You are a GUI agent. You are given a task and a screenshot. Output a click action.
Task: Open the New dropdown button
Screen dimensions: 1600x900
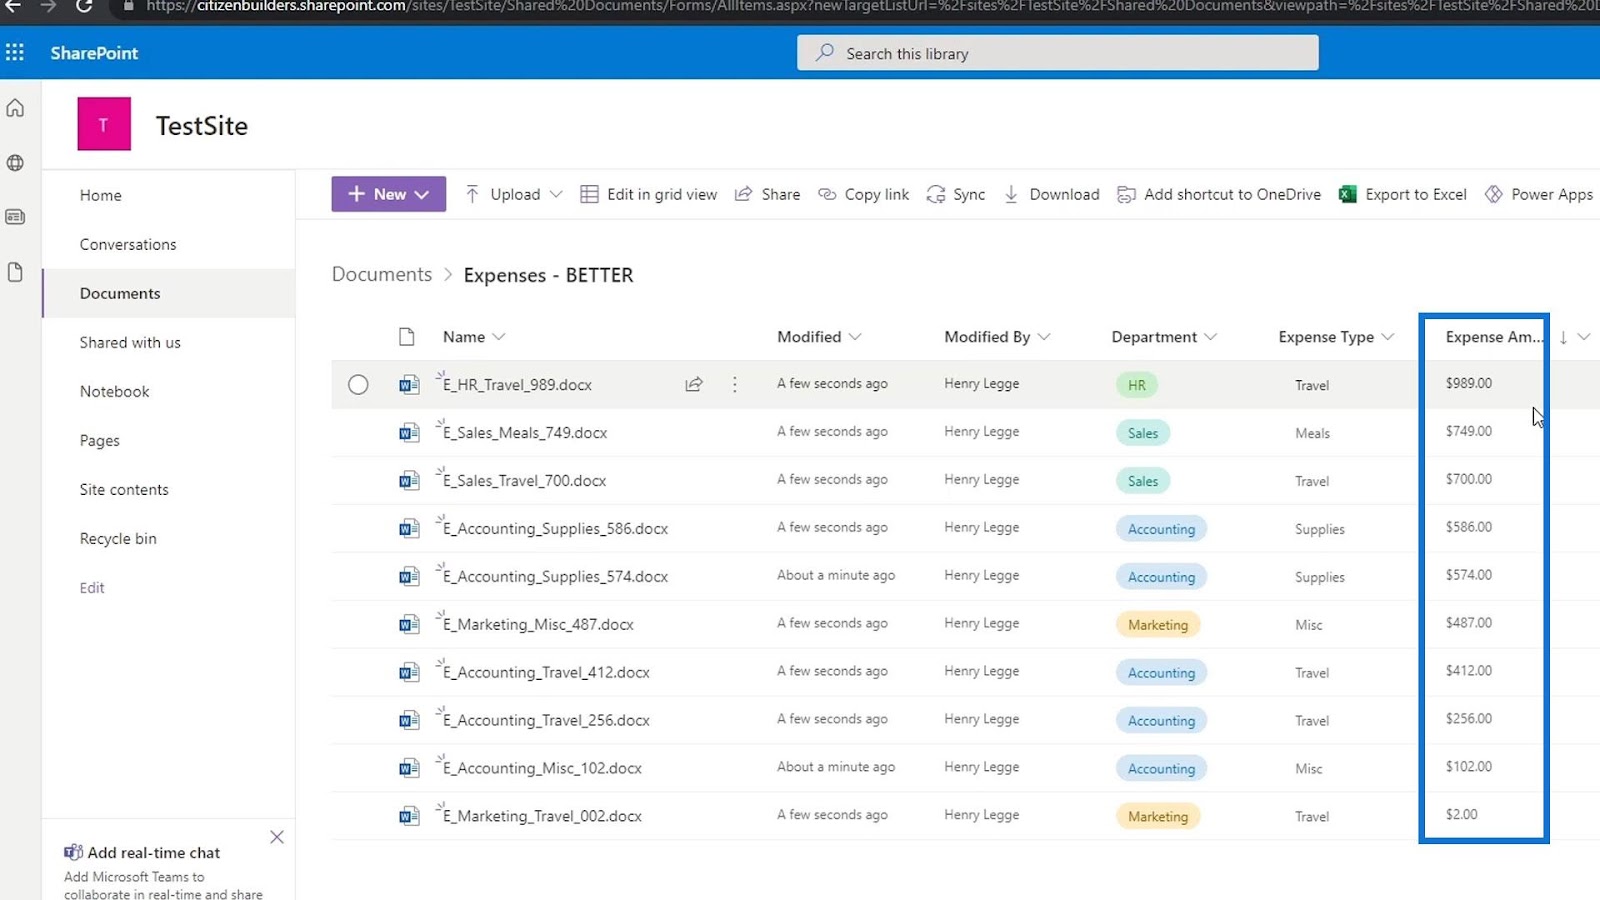[x=389, y=194]
